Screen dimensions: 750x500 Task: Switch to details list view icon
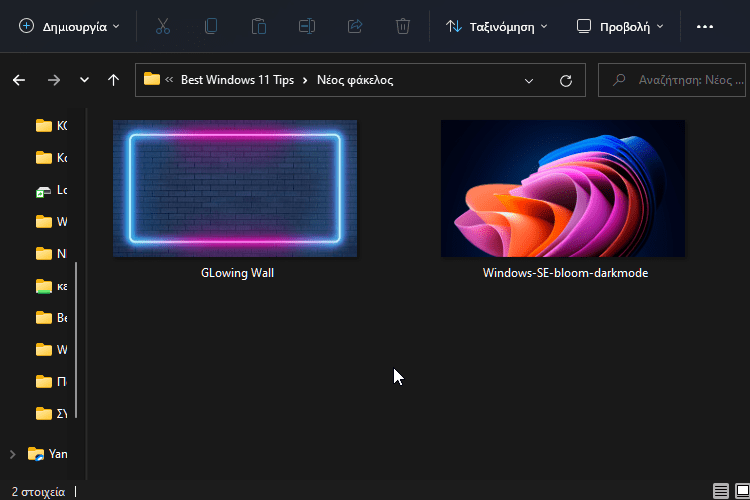[721, 491]
